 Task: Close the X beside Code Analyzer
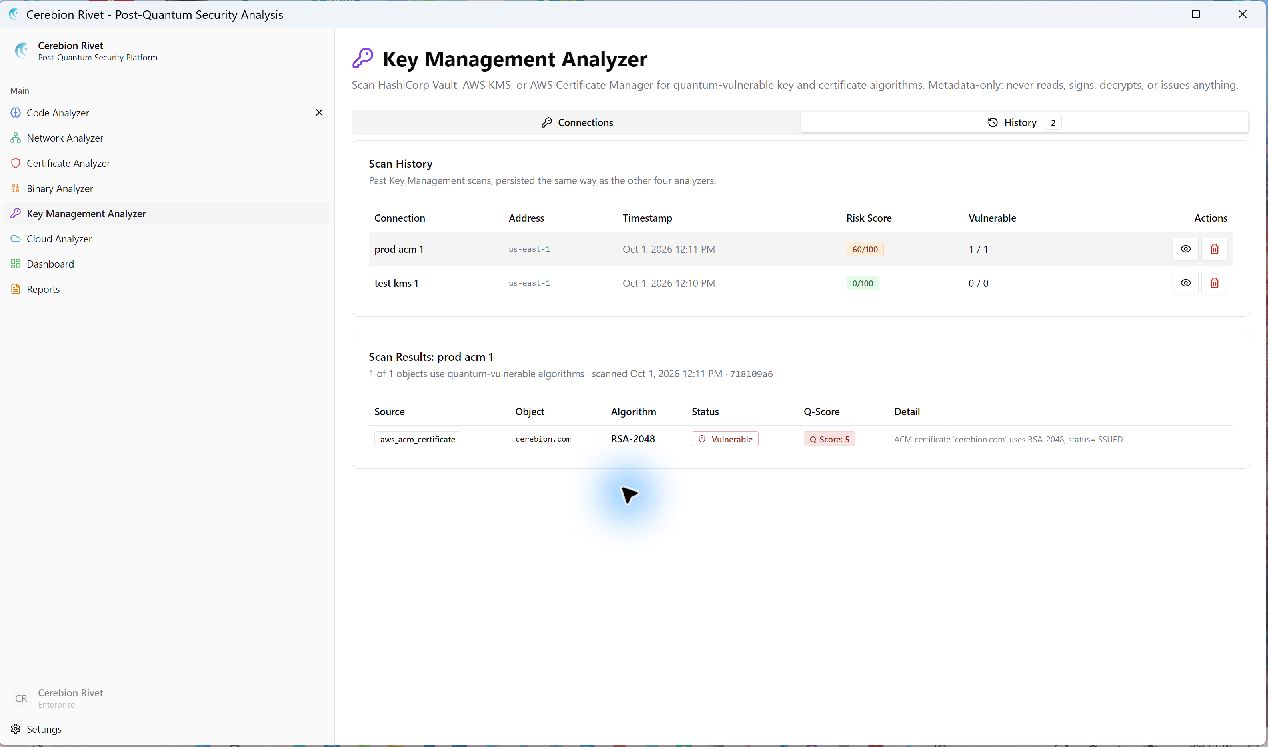pos(319,113)
